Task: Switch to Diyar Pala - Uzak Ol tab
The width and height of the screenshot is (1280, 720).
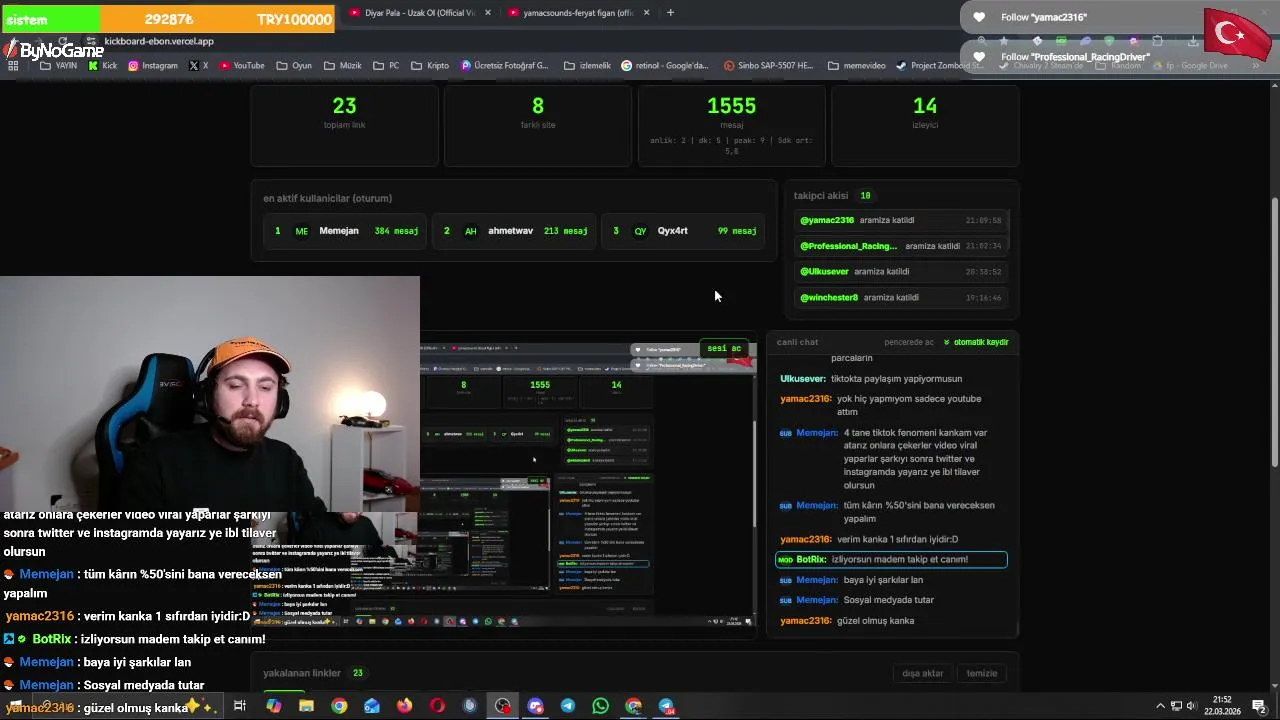Action: 420,13
